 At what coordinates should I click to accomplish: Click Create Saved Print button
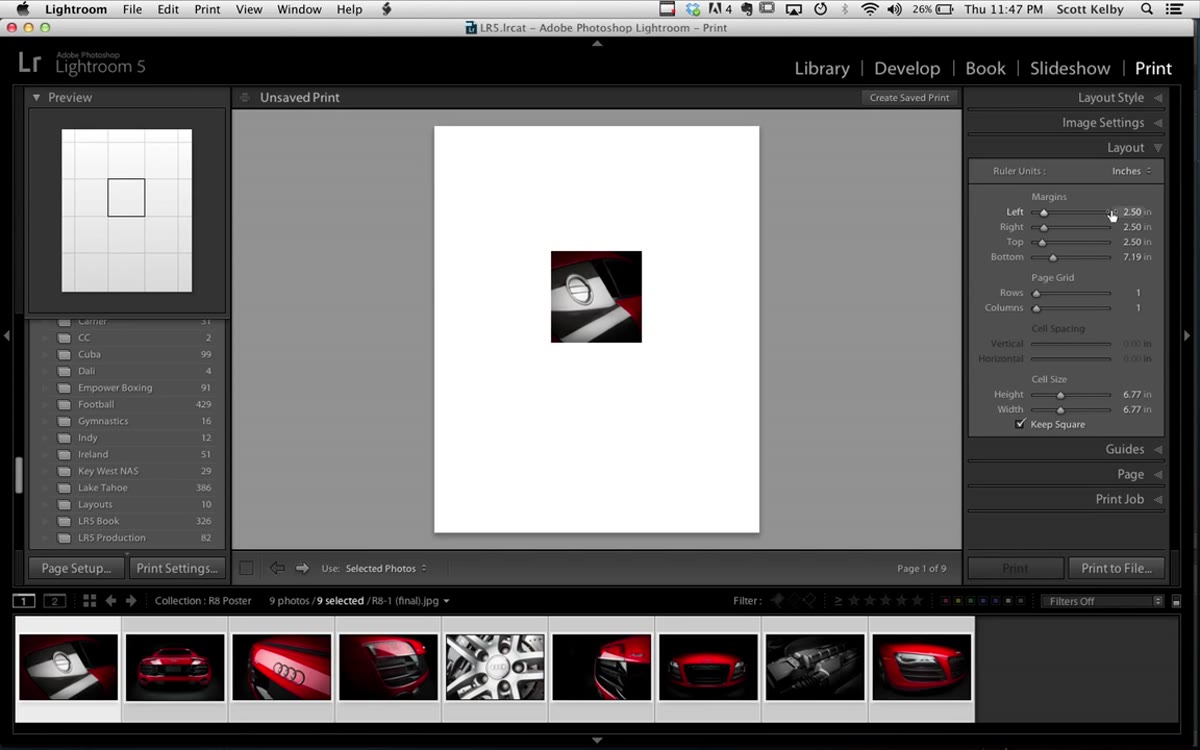[910, 98]
